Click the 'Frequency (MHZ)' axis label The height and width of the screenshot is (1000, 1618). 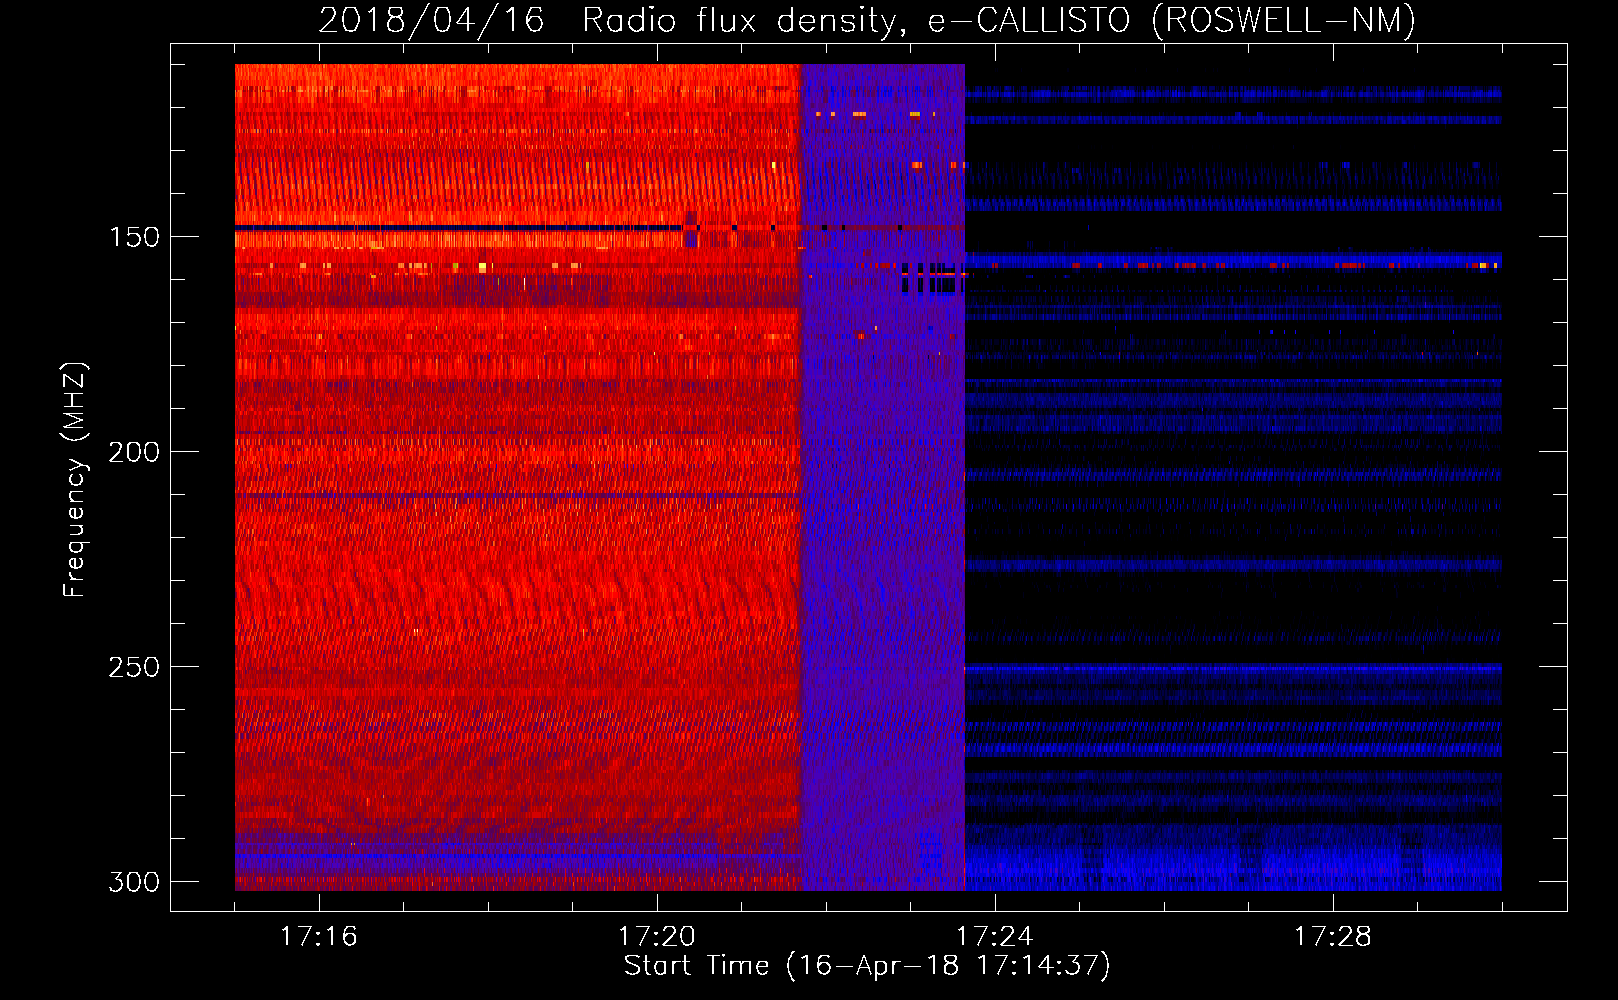pyautogui.click(x=74, y=480)
